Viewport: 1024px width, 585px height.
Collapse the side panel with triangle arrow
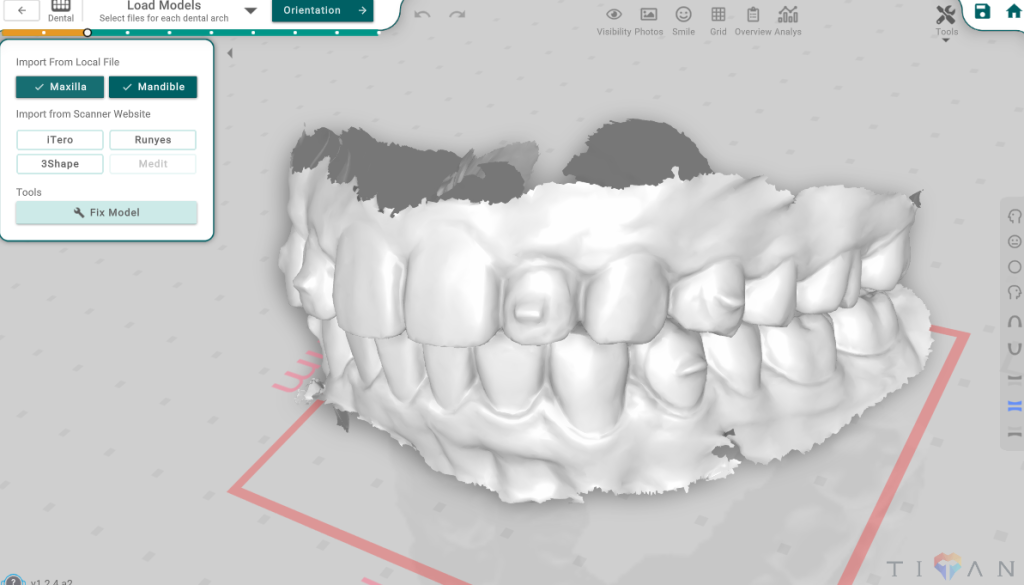point(230,54)
